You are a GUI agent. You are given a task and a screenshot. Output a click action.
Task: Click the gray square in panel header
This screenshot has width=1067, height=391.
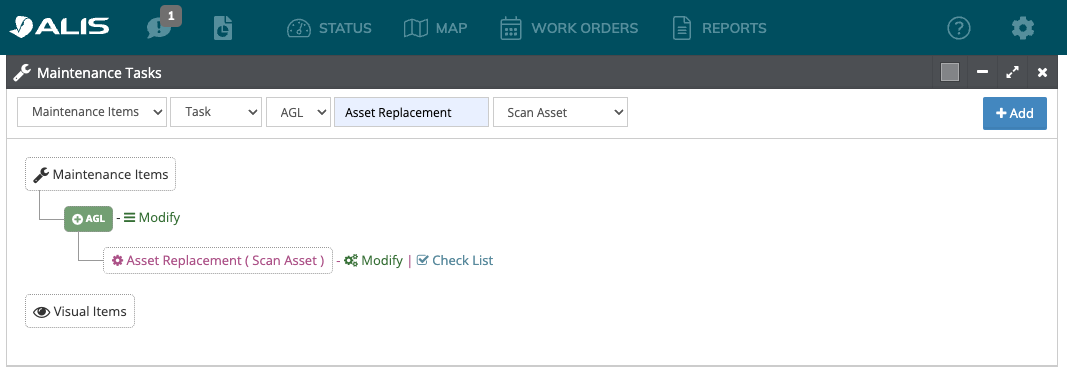[x=950, y=72]
